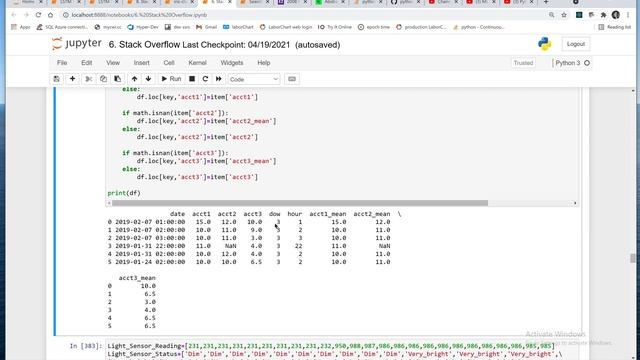This screenshot has width=640, height=360.
Task: Move selected cell up arrow
Action: 134,79
